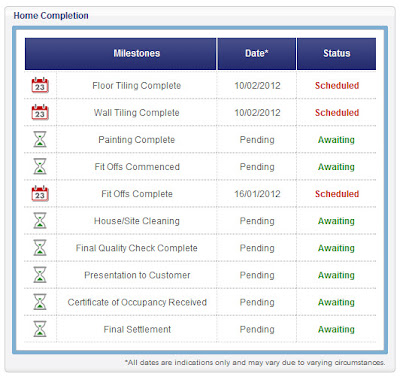Click Scheduled status for Fit Offs Complete
This screenshot has height=377, width=400.
pyautogui.click(x=337, y=194)
